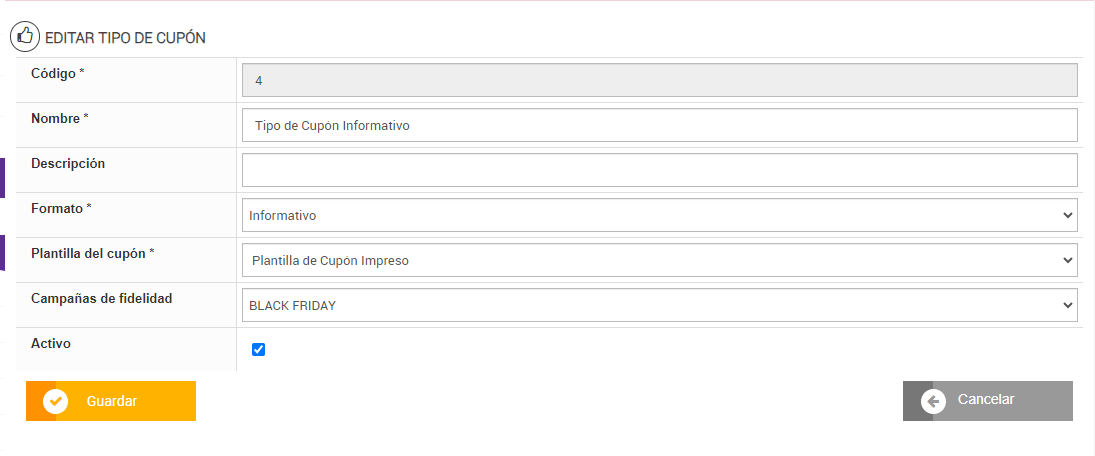Screen dimensions: 1095x456
Task: Expand the Plantilla del cupón dropdown
Action: [659, 260]
